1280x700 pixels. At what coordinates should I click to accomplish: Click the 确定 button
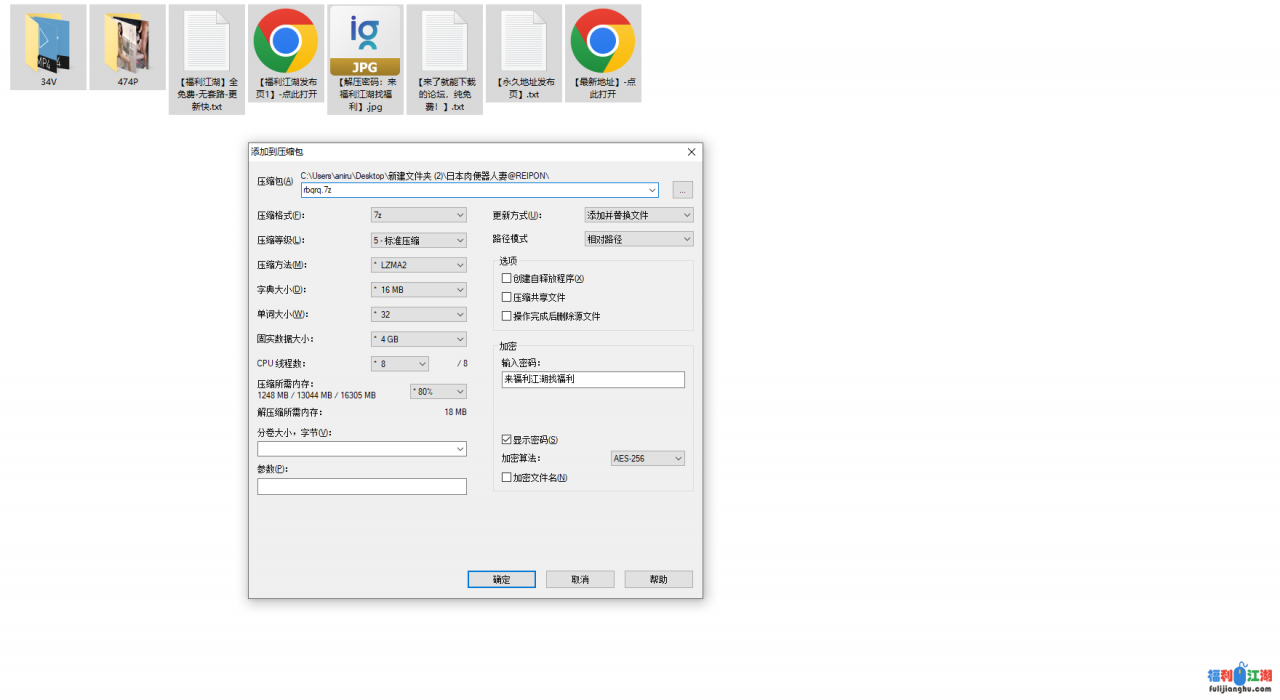[x=501, y=580]
